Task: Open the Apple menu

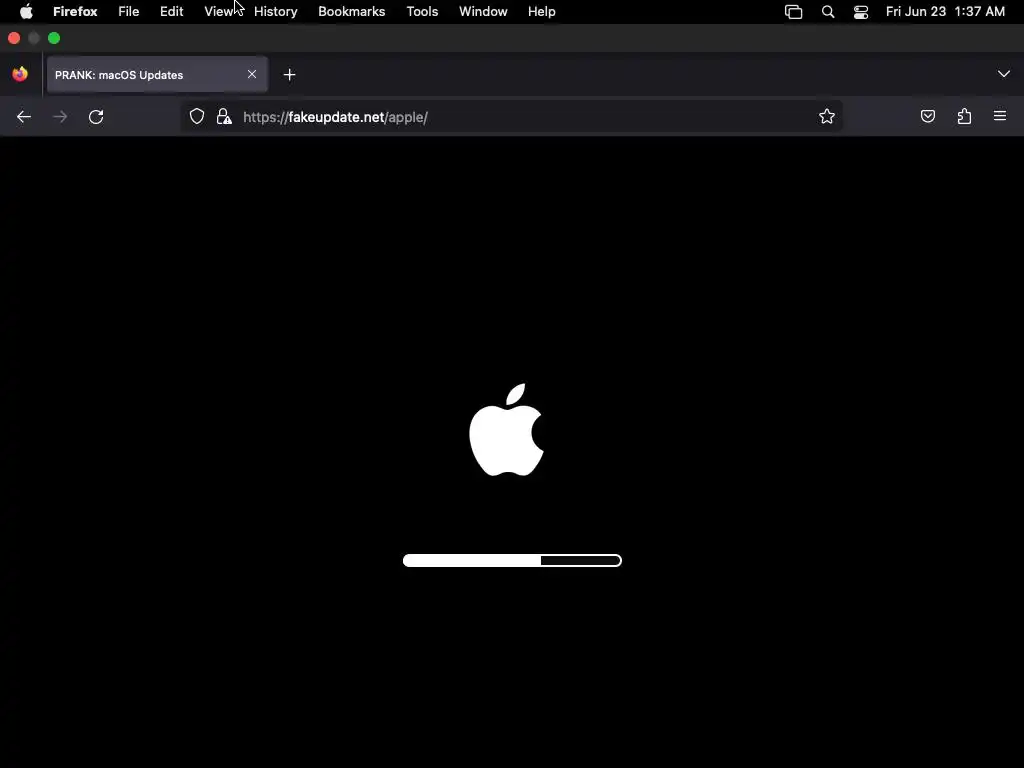Action: (26, 12)
